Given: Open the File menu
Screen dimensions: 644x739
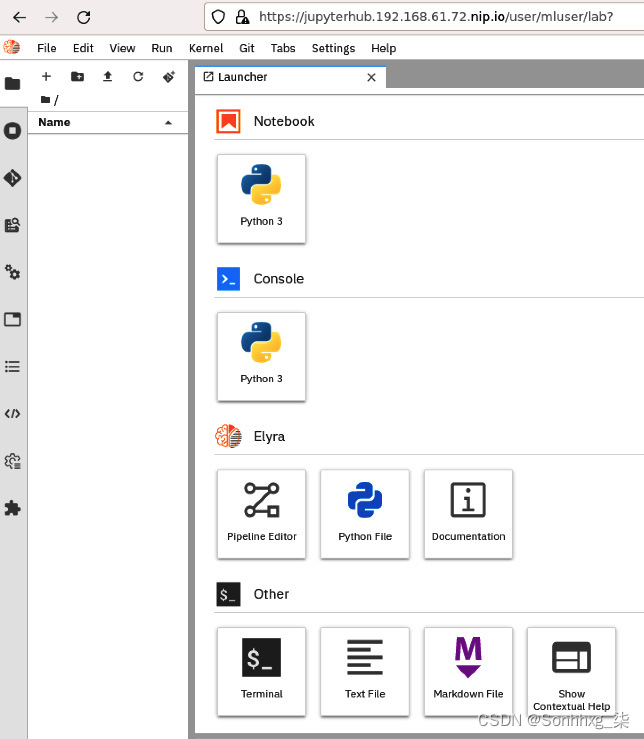Looking at the screenshot, I should coord(47,48).
